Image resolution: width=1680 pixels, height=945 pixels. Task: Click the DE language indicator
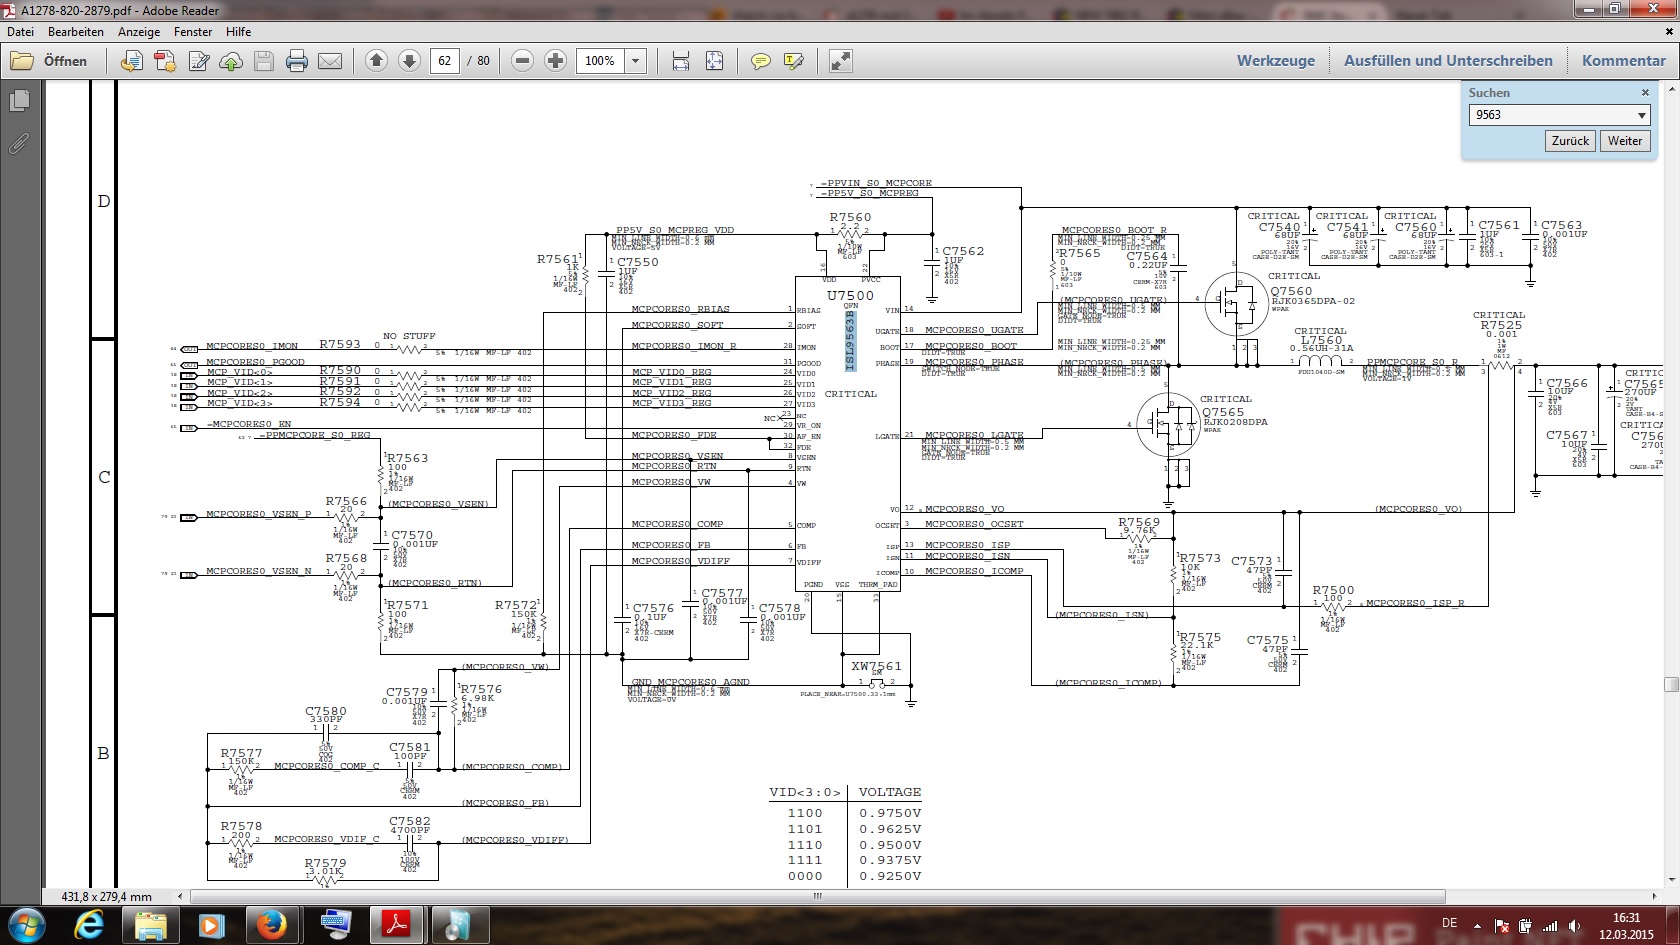click(1449, 923)
